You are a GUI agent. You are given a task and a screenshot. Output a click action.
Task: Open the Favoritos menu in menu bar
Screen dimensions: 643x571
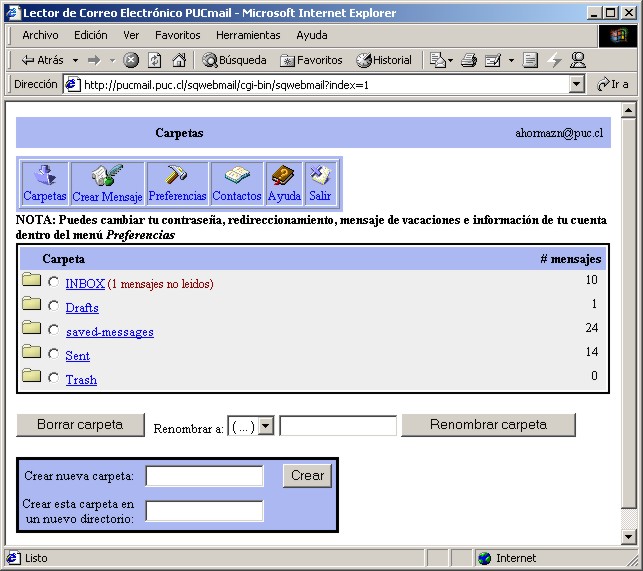[178, 35]
